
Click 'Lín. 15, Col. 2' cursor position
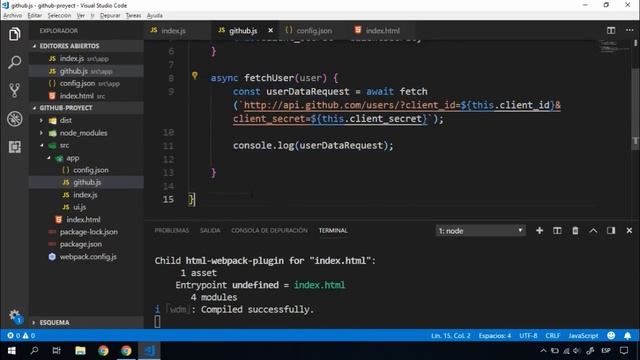451,336
